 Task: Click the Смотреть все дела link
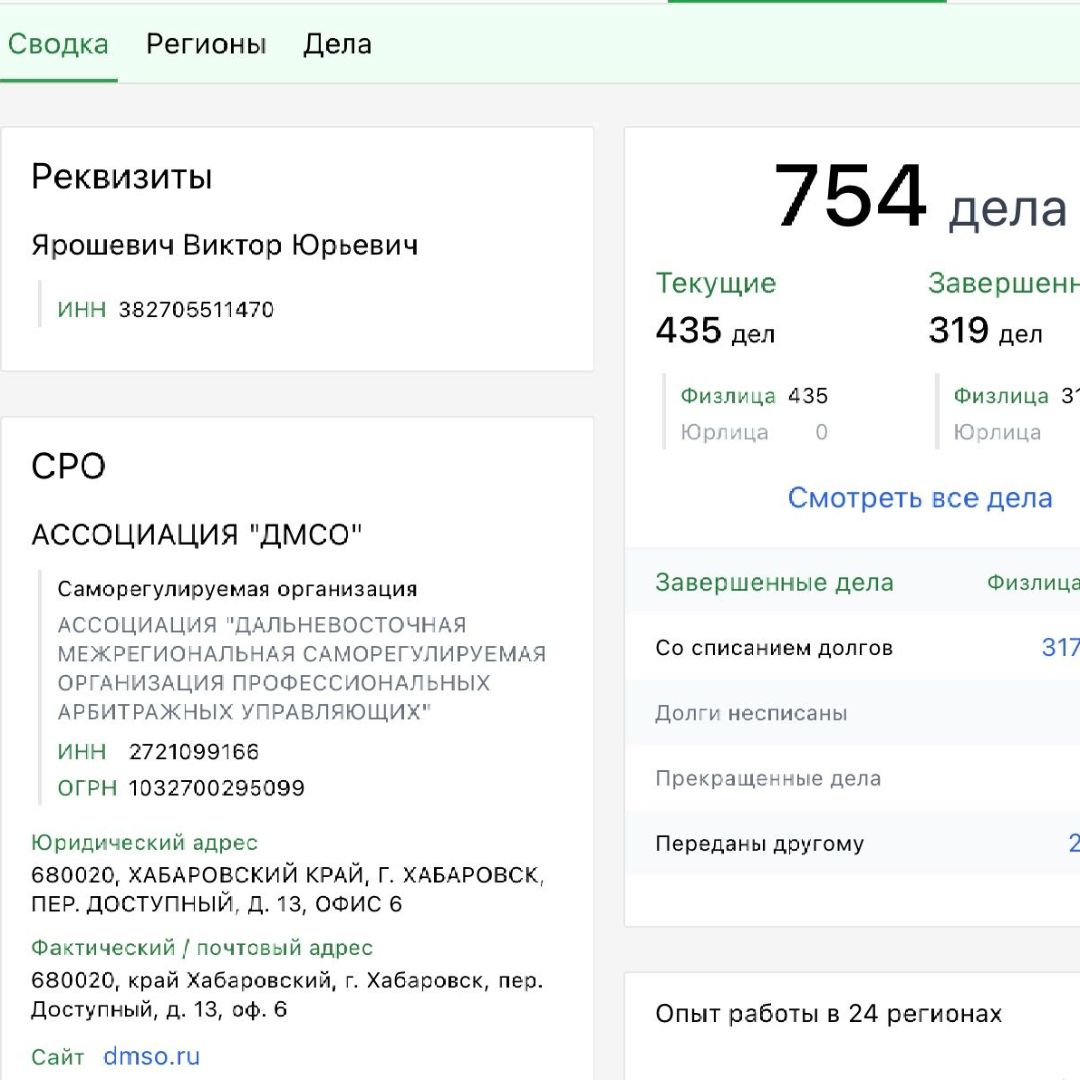tap(919, 497)
